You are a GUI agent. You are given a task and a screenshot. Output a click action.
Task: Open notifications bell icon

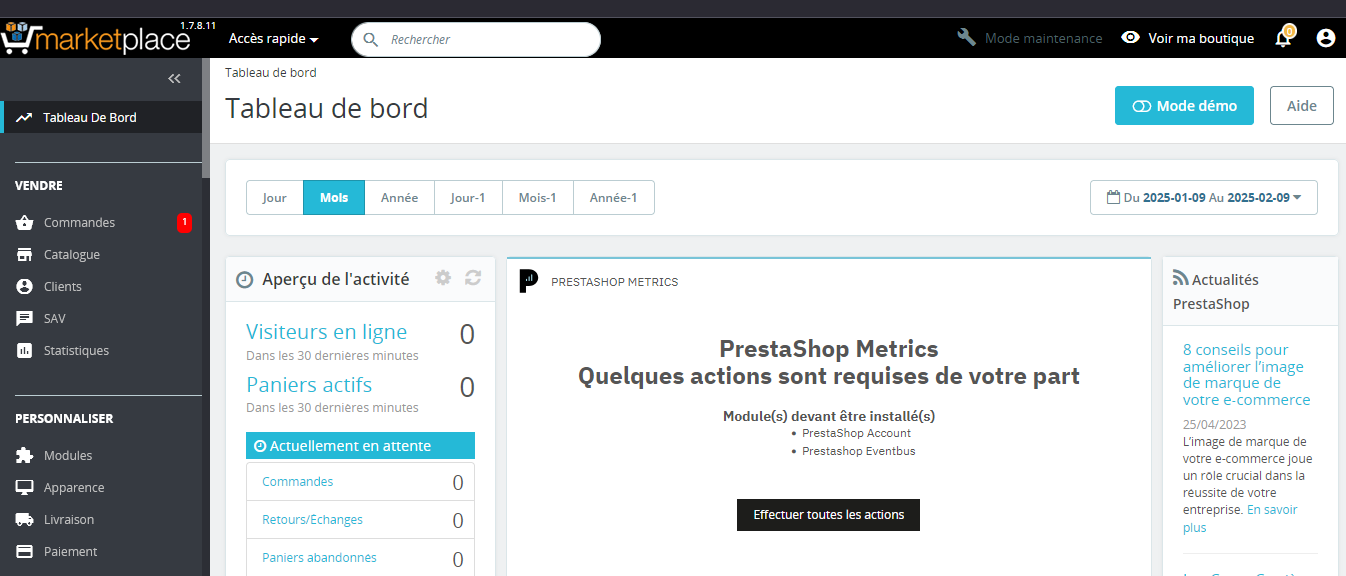[x=1283, y=38]
